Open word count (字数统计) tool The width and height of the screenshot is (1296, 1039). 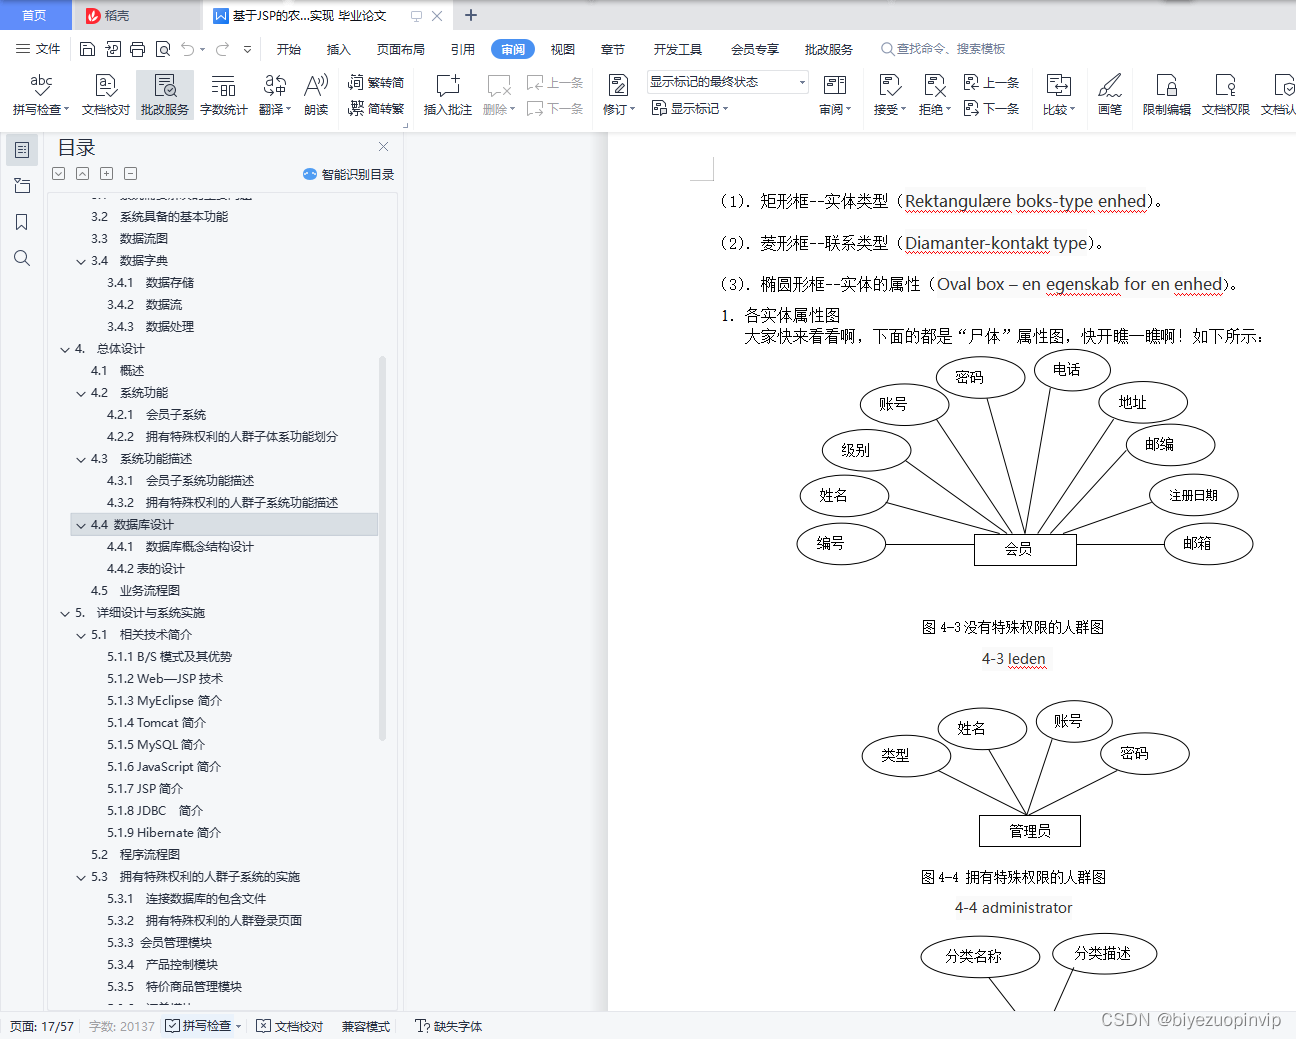tap(224, 95)
